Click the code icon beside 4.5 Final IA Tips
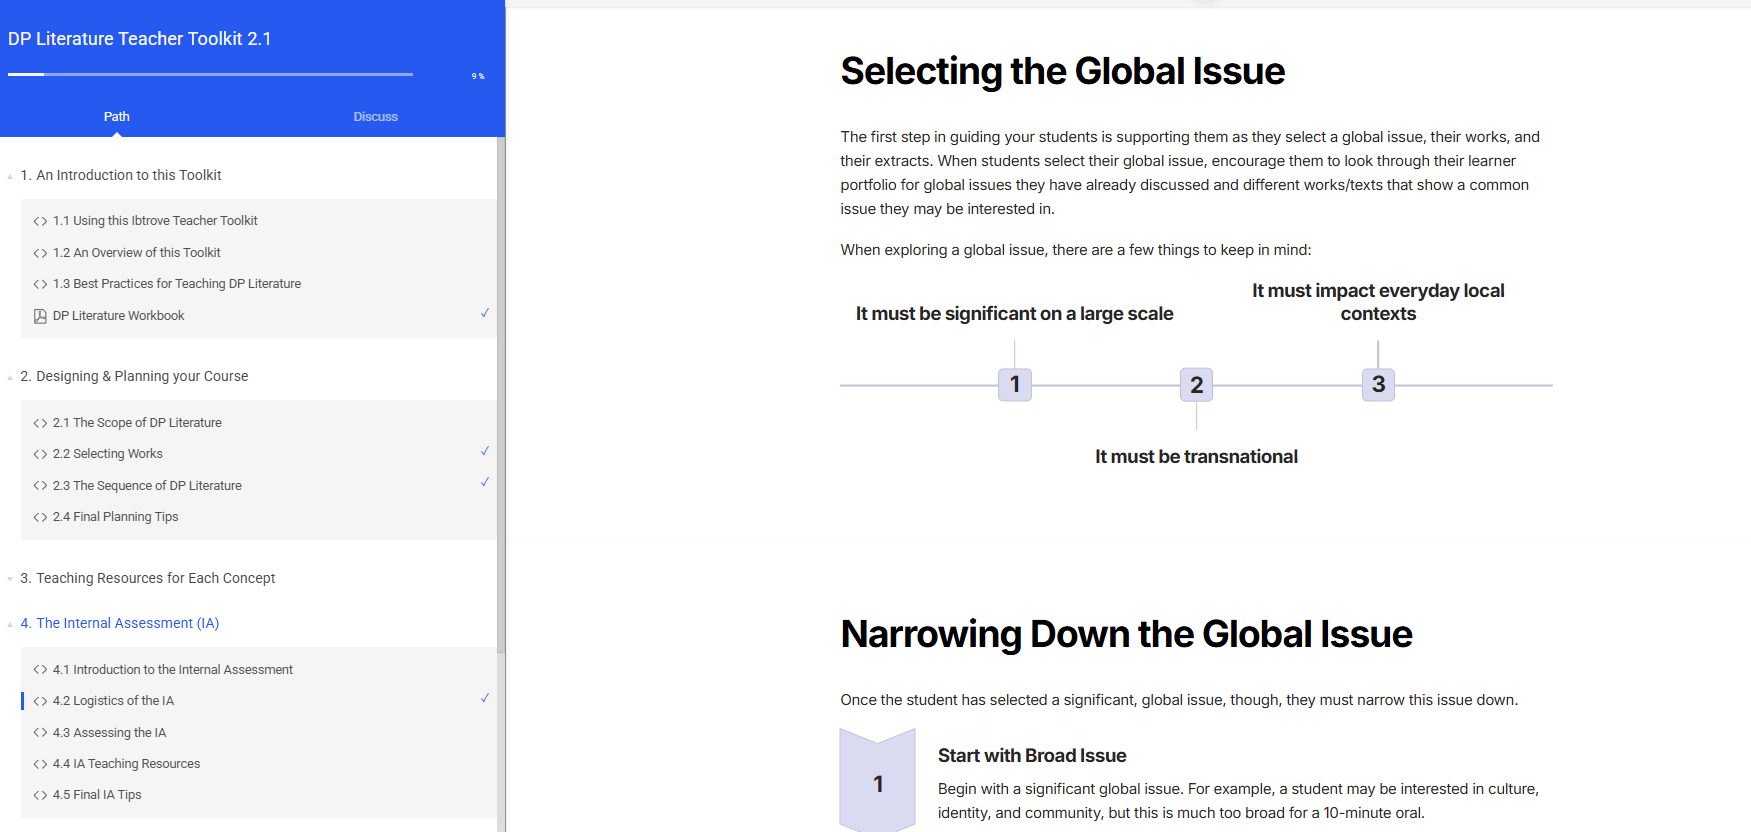Image resolution: width=1751 pixels, height=832 pixels. [x=40, y=795]
